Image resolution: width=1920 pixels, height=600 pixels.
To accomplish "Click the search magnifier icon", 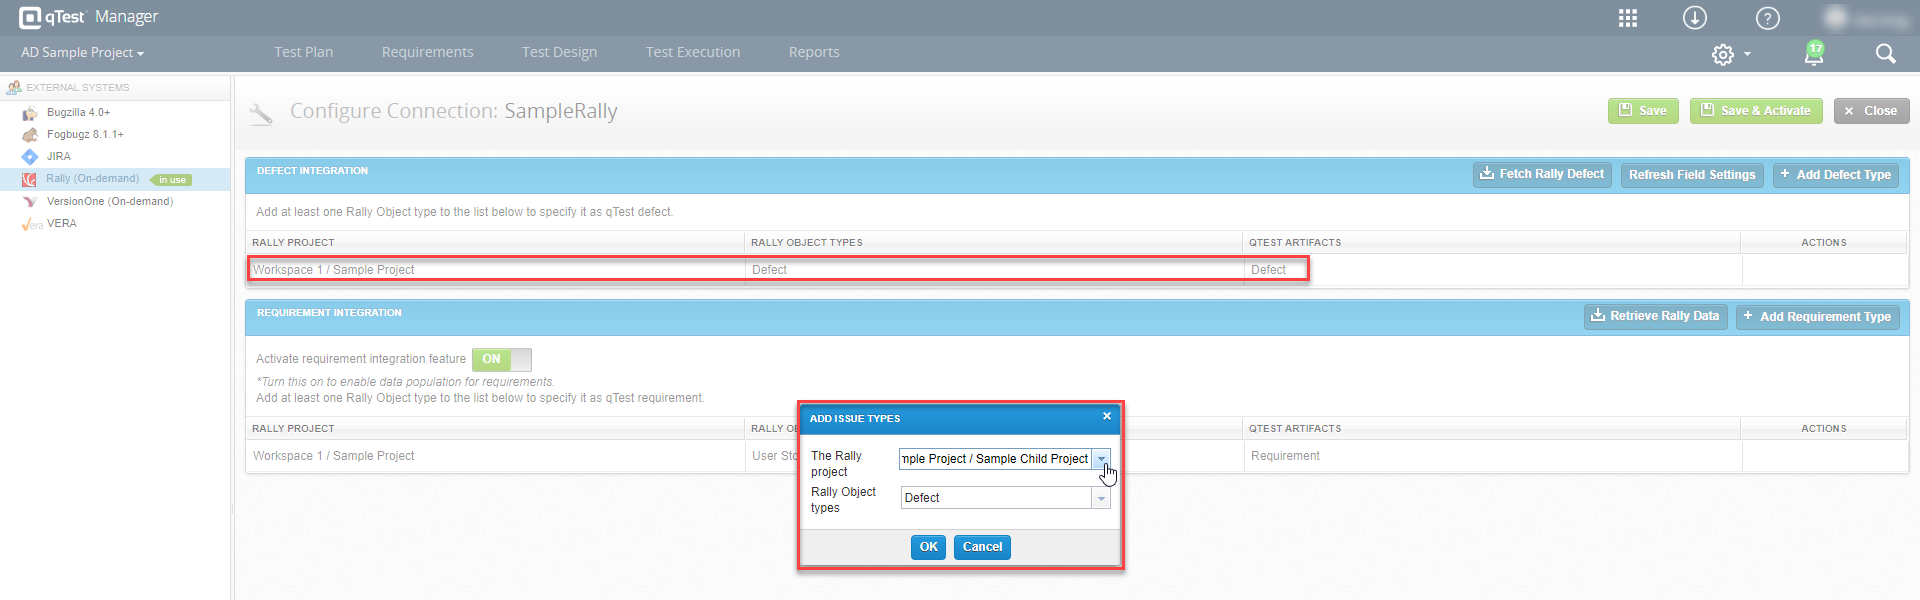I will [x=1885, y=54].
